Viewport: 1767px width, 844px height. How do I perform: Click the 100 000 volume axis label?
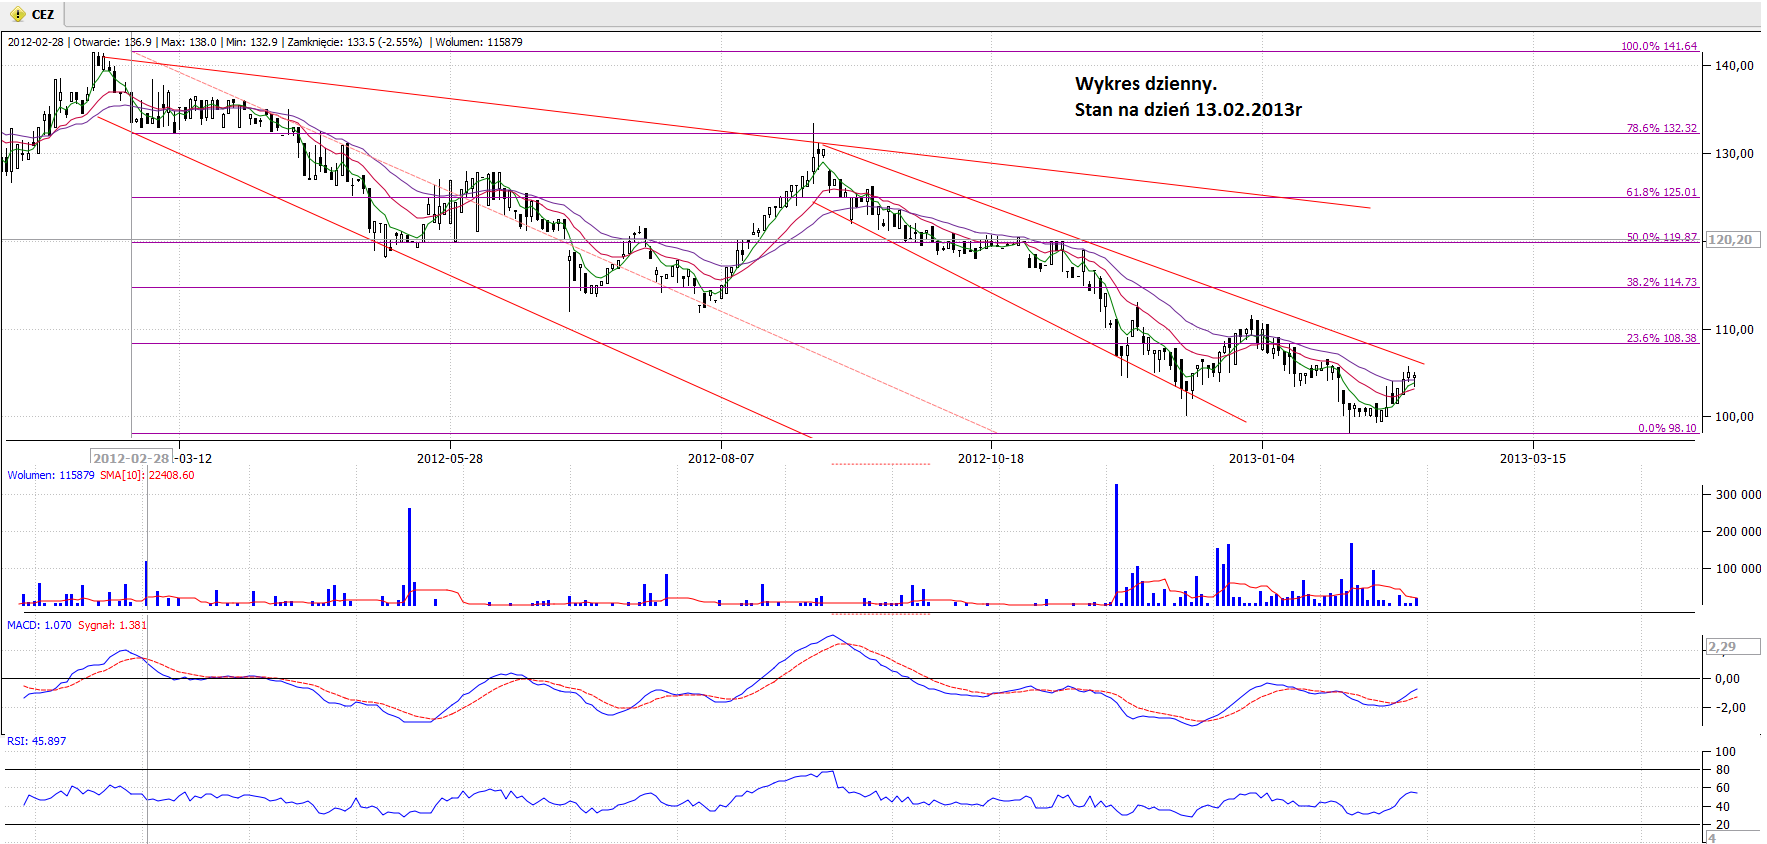(1738, 569)
